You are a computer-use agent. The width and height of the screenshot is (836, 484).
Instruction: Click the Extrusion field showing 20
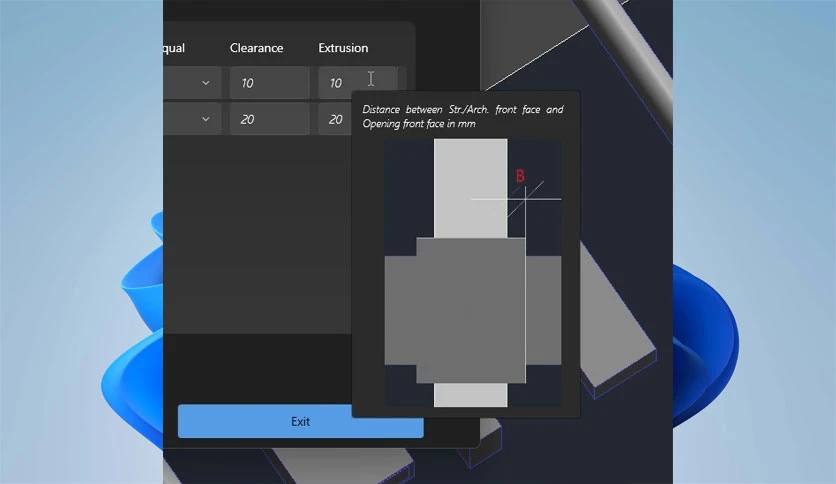click(335, 119)
